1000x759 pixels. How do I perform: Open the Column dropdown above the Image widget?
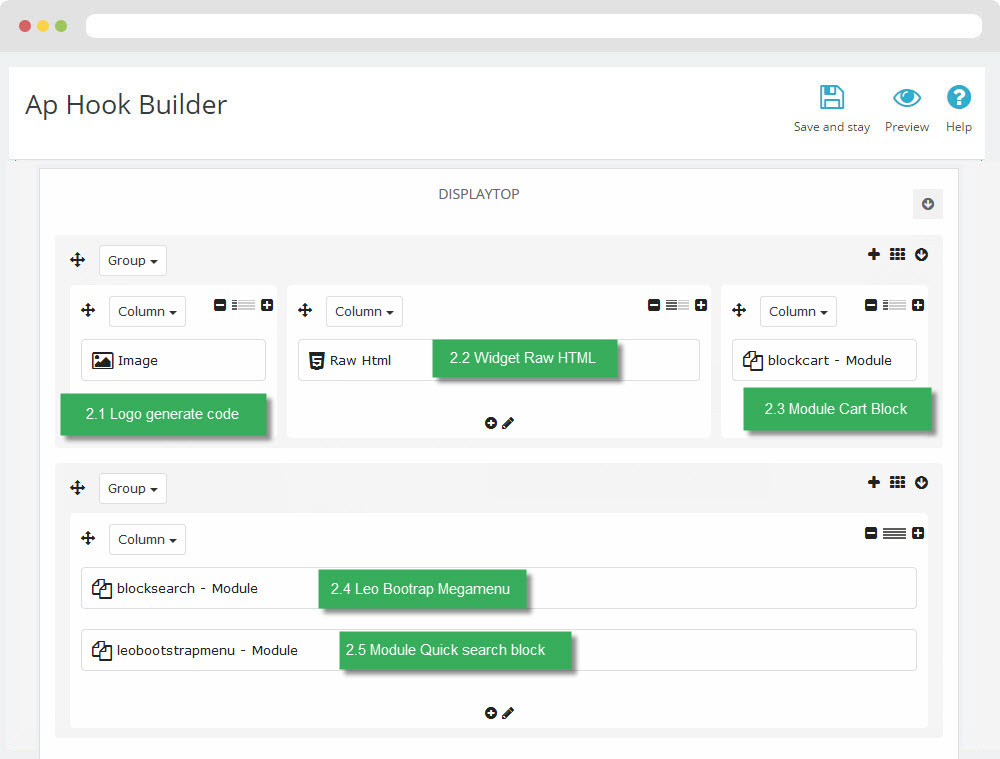[x=147, y=311]
